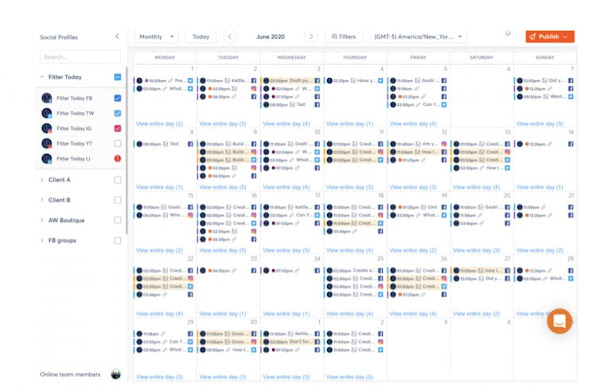600x386 pixels.
Task: View entire day (4) for June 13
Action: 476,187
